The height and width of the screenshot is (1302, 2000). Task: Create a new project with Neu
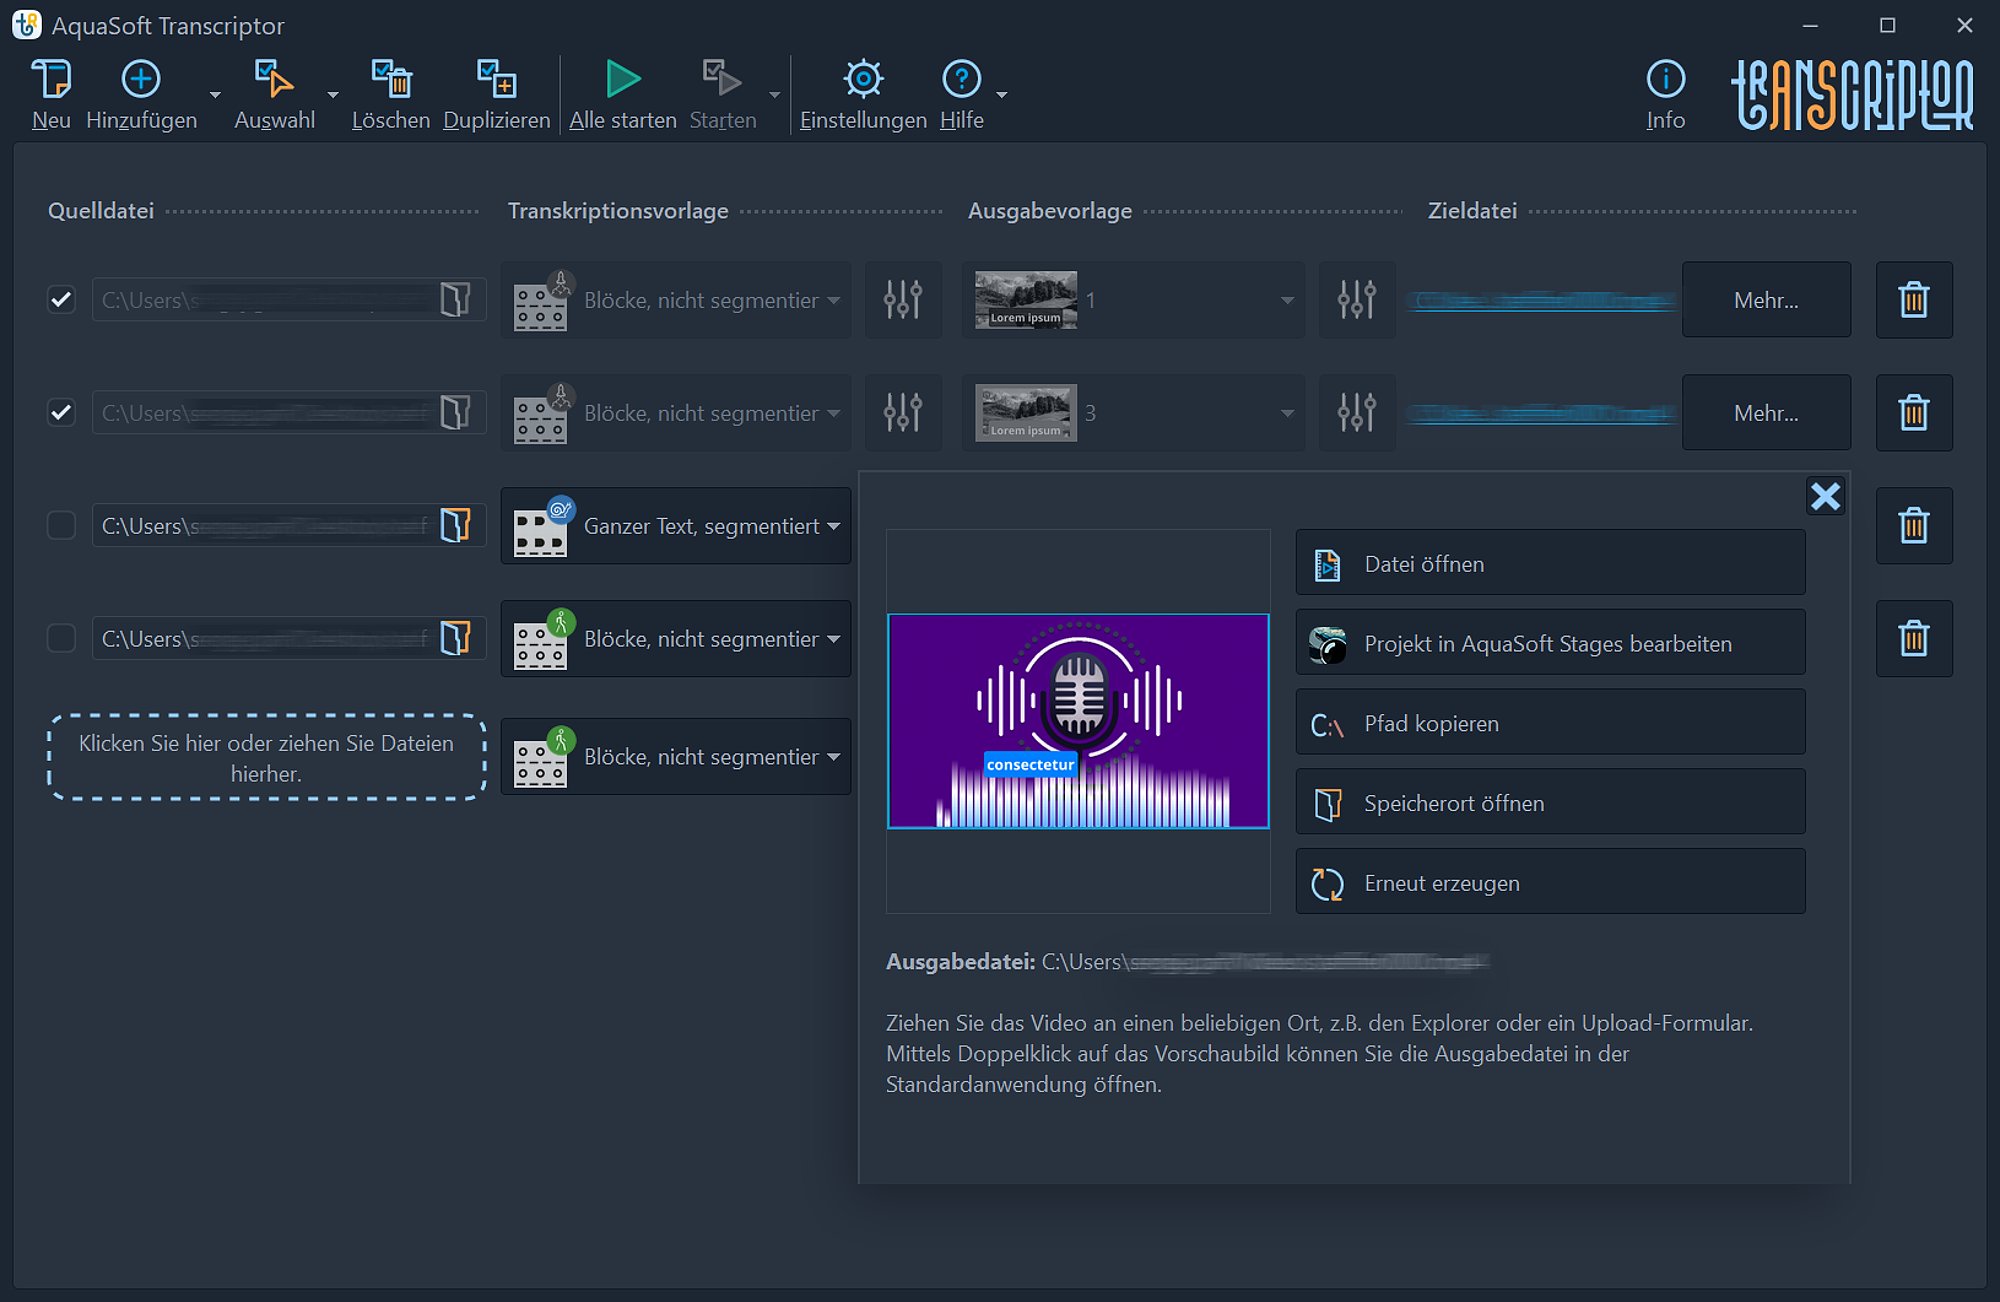(51, 94)
